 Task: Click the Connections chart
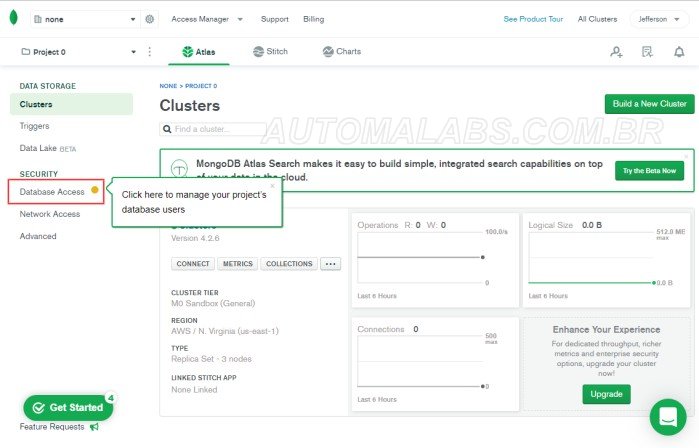click(435, 364)
